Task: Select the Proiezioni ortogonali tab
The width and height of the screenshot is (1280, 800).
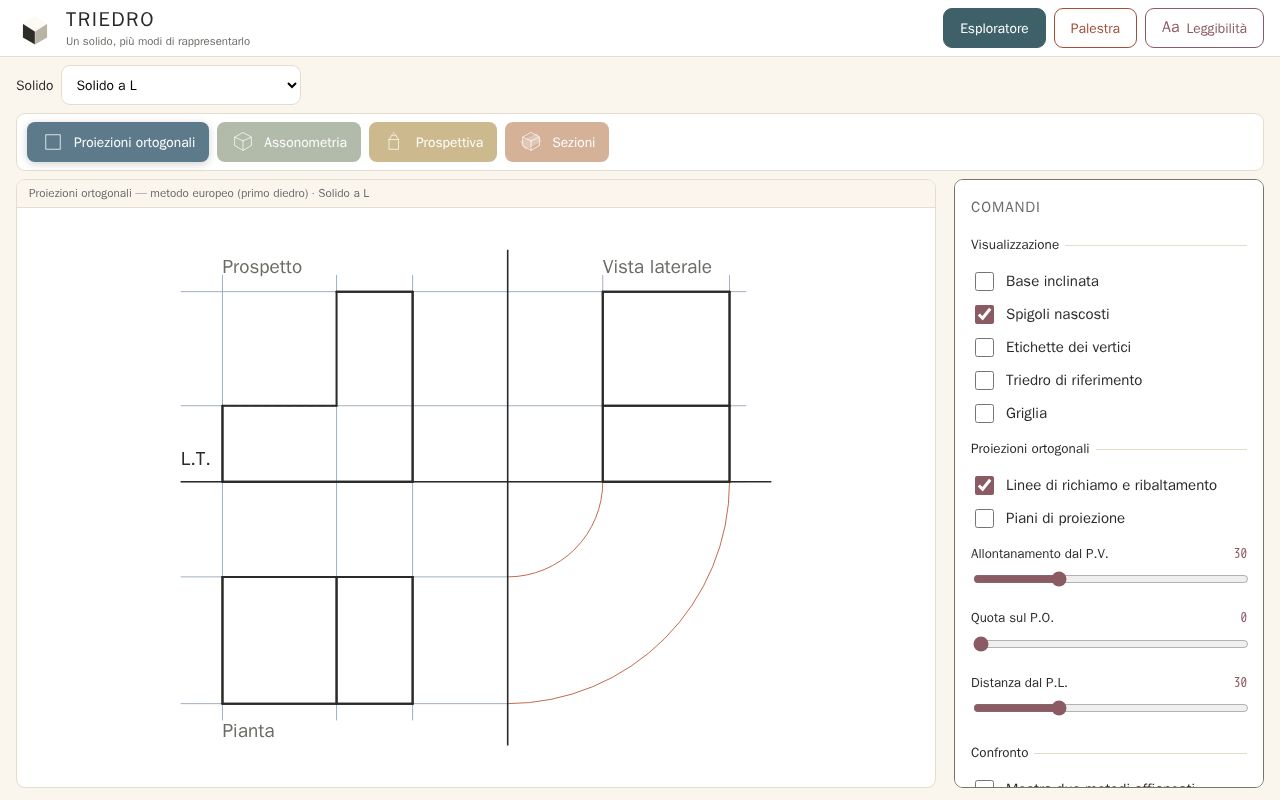Action: click(118, 142)
